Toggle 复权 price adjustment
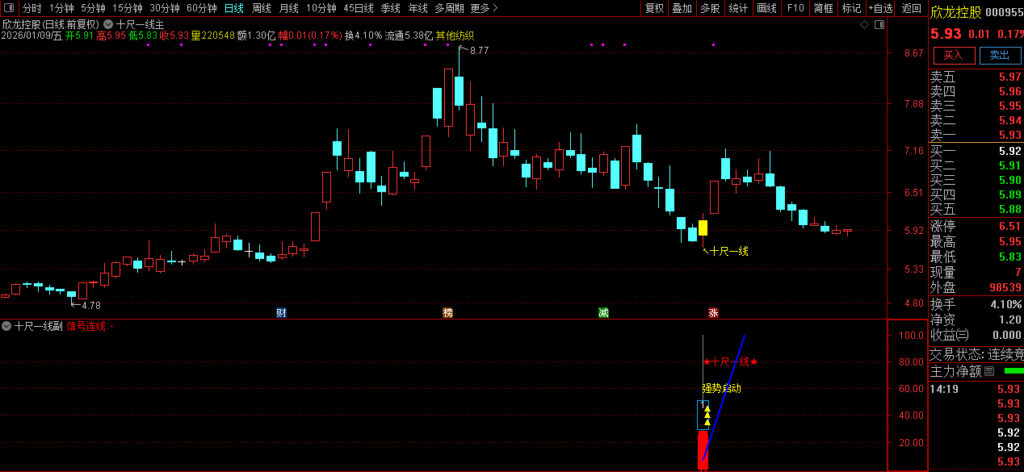This screenshot has width=1024, height=472. pos(654,8)
